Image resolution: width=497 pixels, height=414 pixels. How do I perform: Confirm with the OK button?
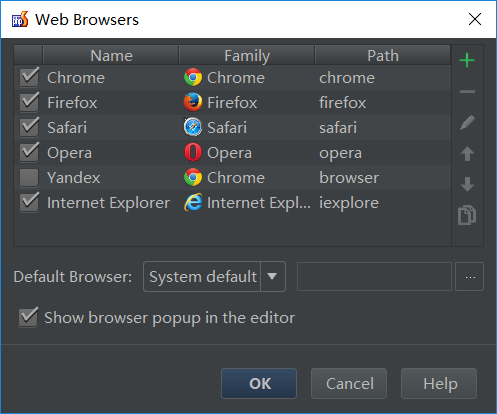click(x=259, y=383)
